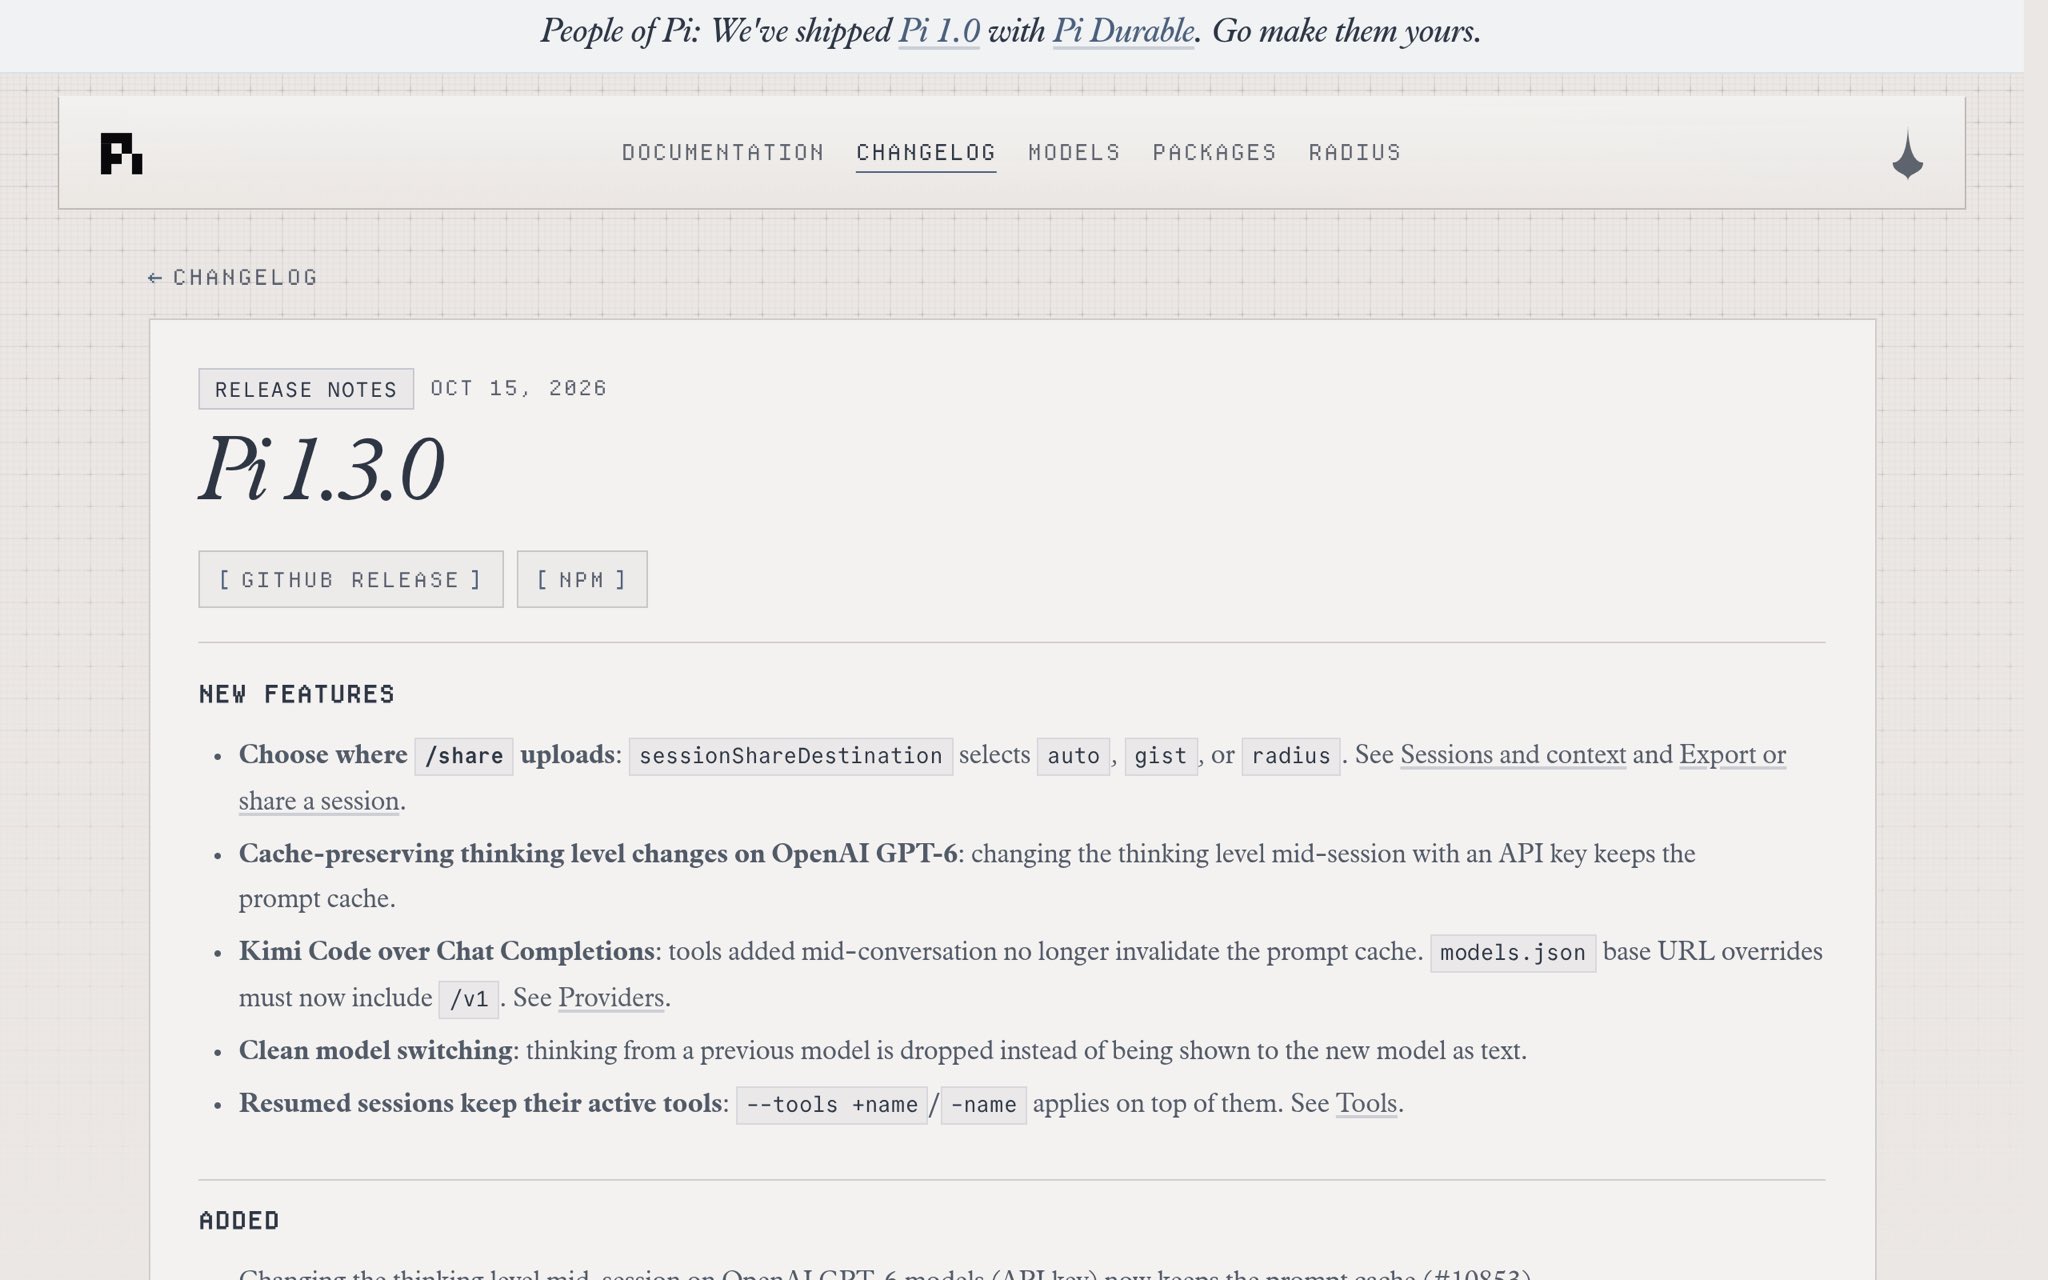Go to the Packages nav item

pos(1214,152)
